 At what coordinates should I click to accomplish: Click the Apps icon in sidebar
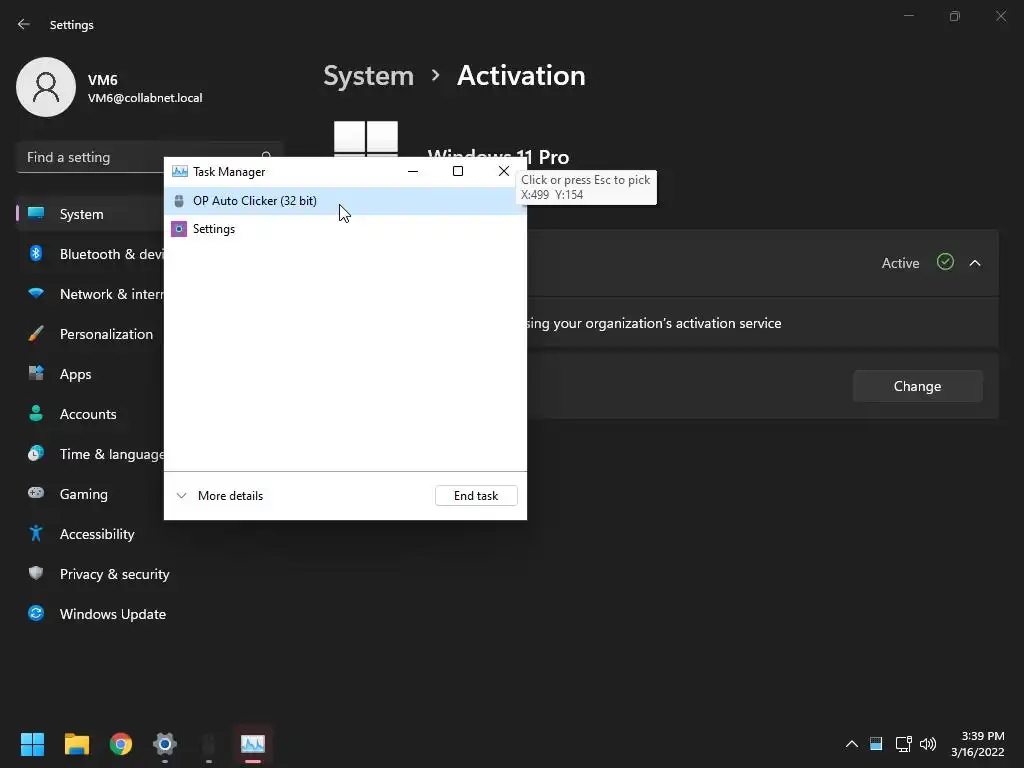36,373
